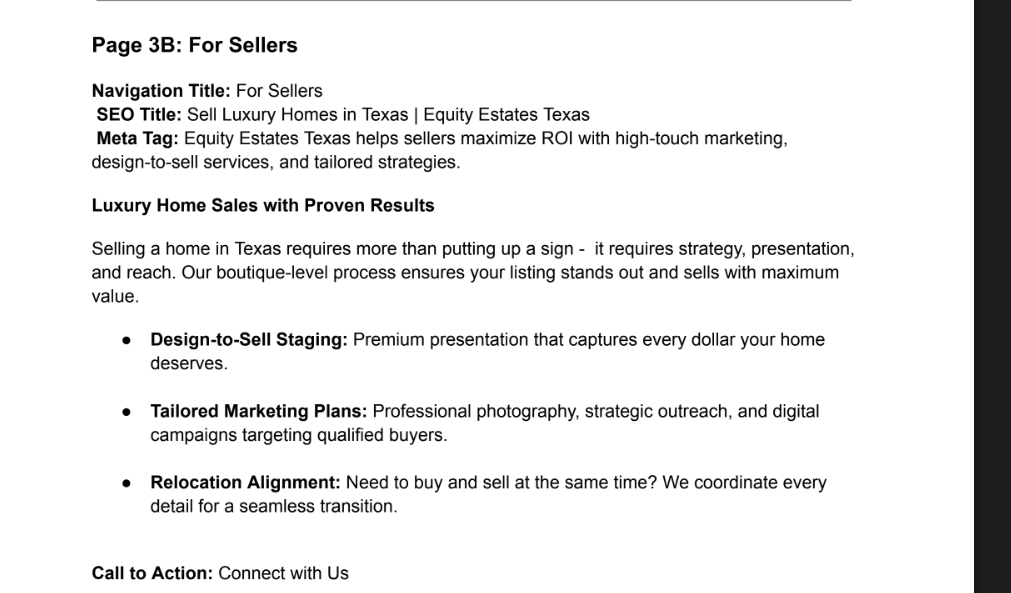
Task: Click the bold "Relocation Alignment:" text
Action: coord(245,483)
